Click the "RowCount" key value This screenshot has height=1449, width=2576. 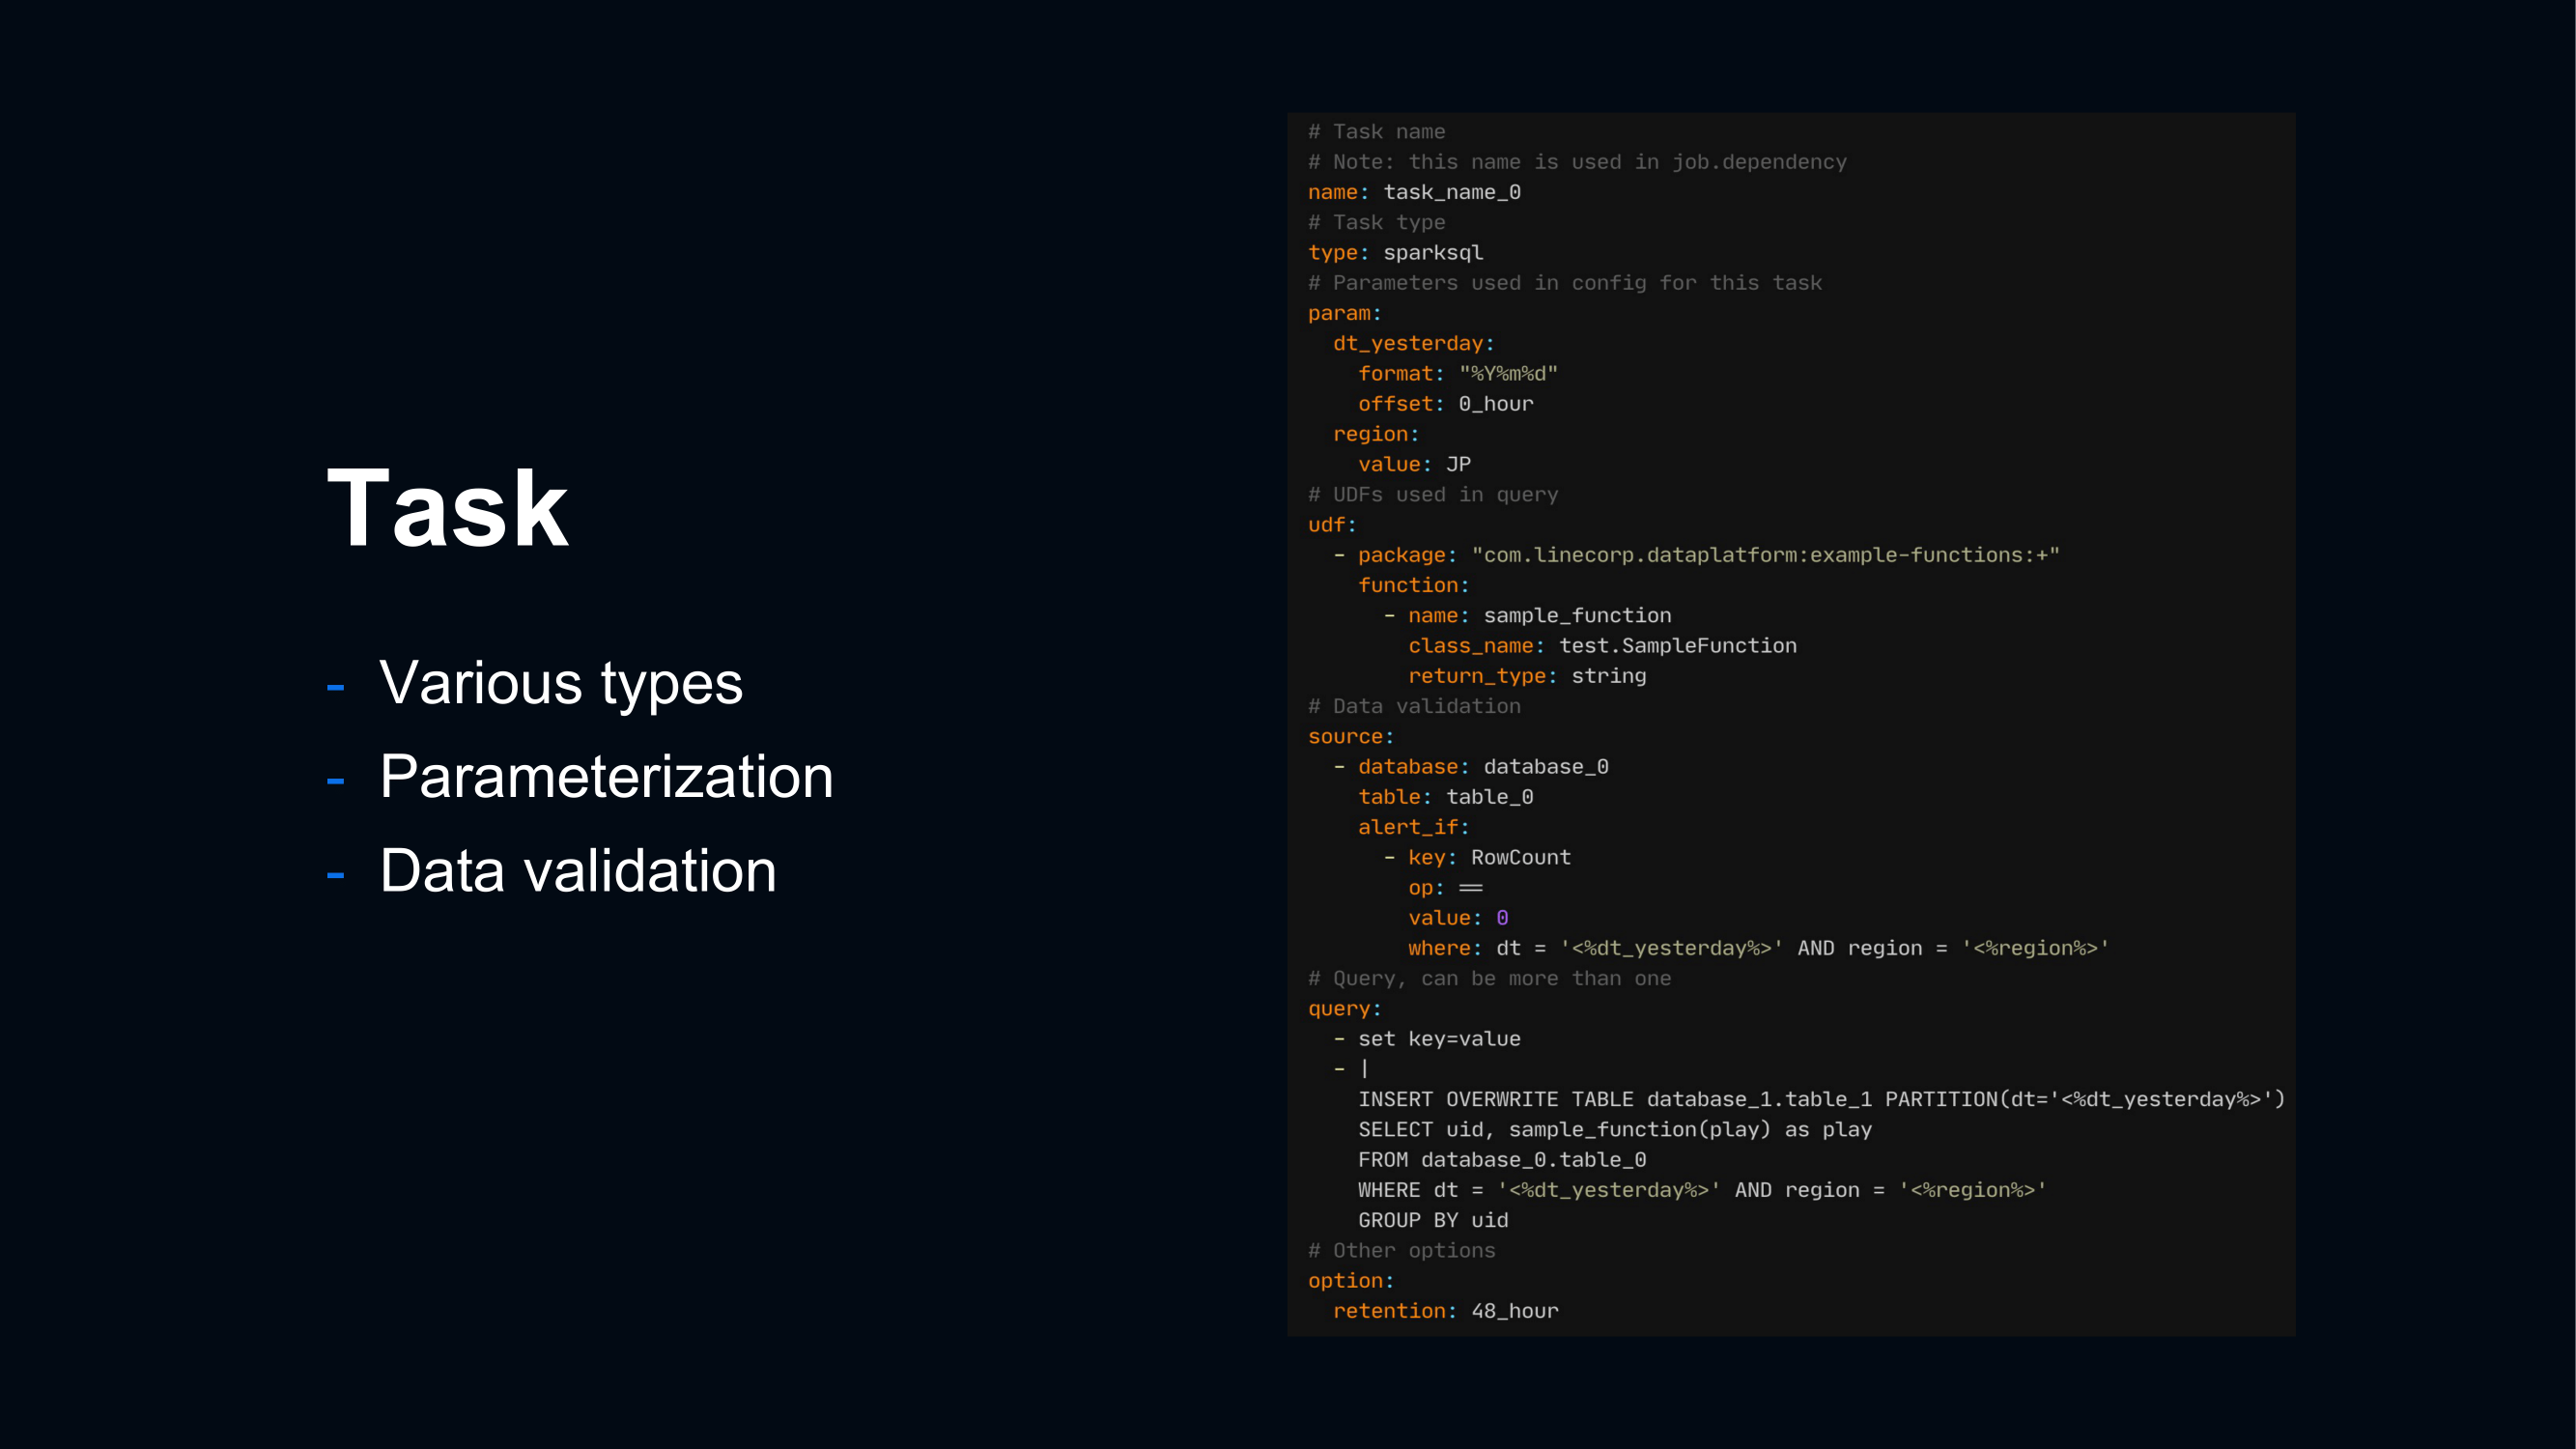coord(1520,857)
